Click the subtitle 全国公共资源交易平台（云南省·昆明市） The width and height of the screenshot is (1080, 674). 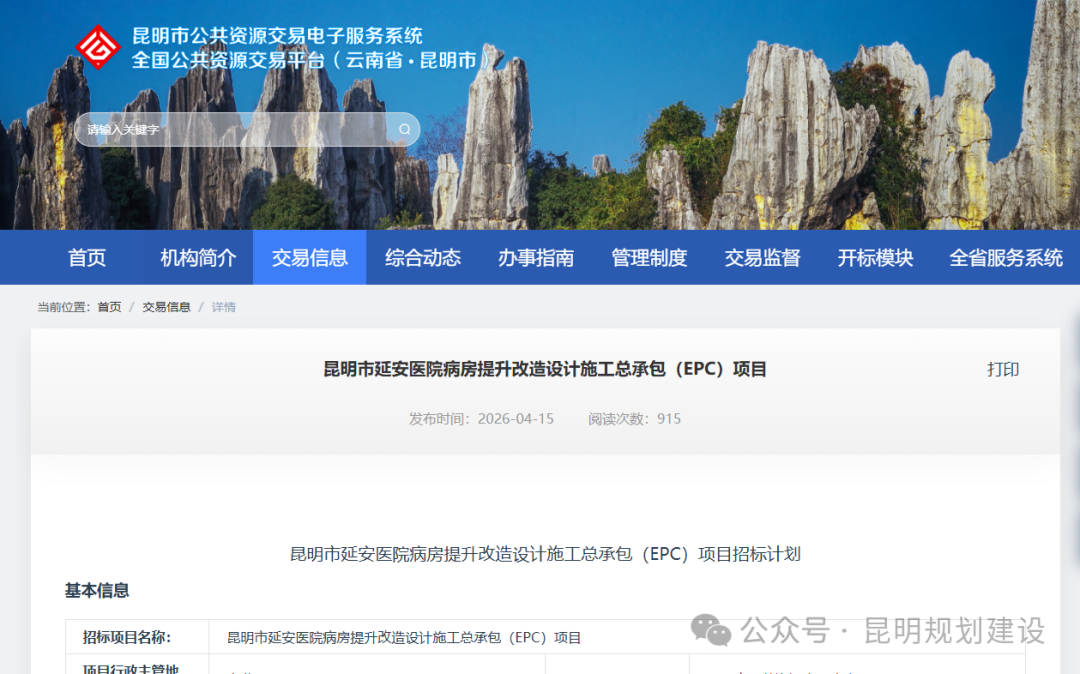point(311,61)
